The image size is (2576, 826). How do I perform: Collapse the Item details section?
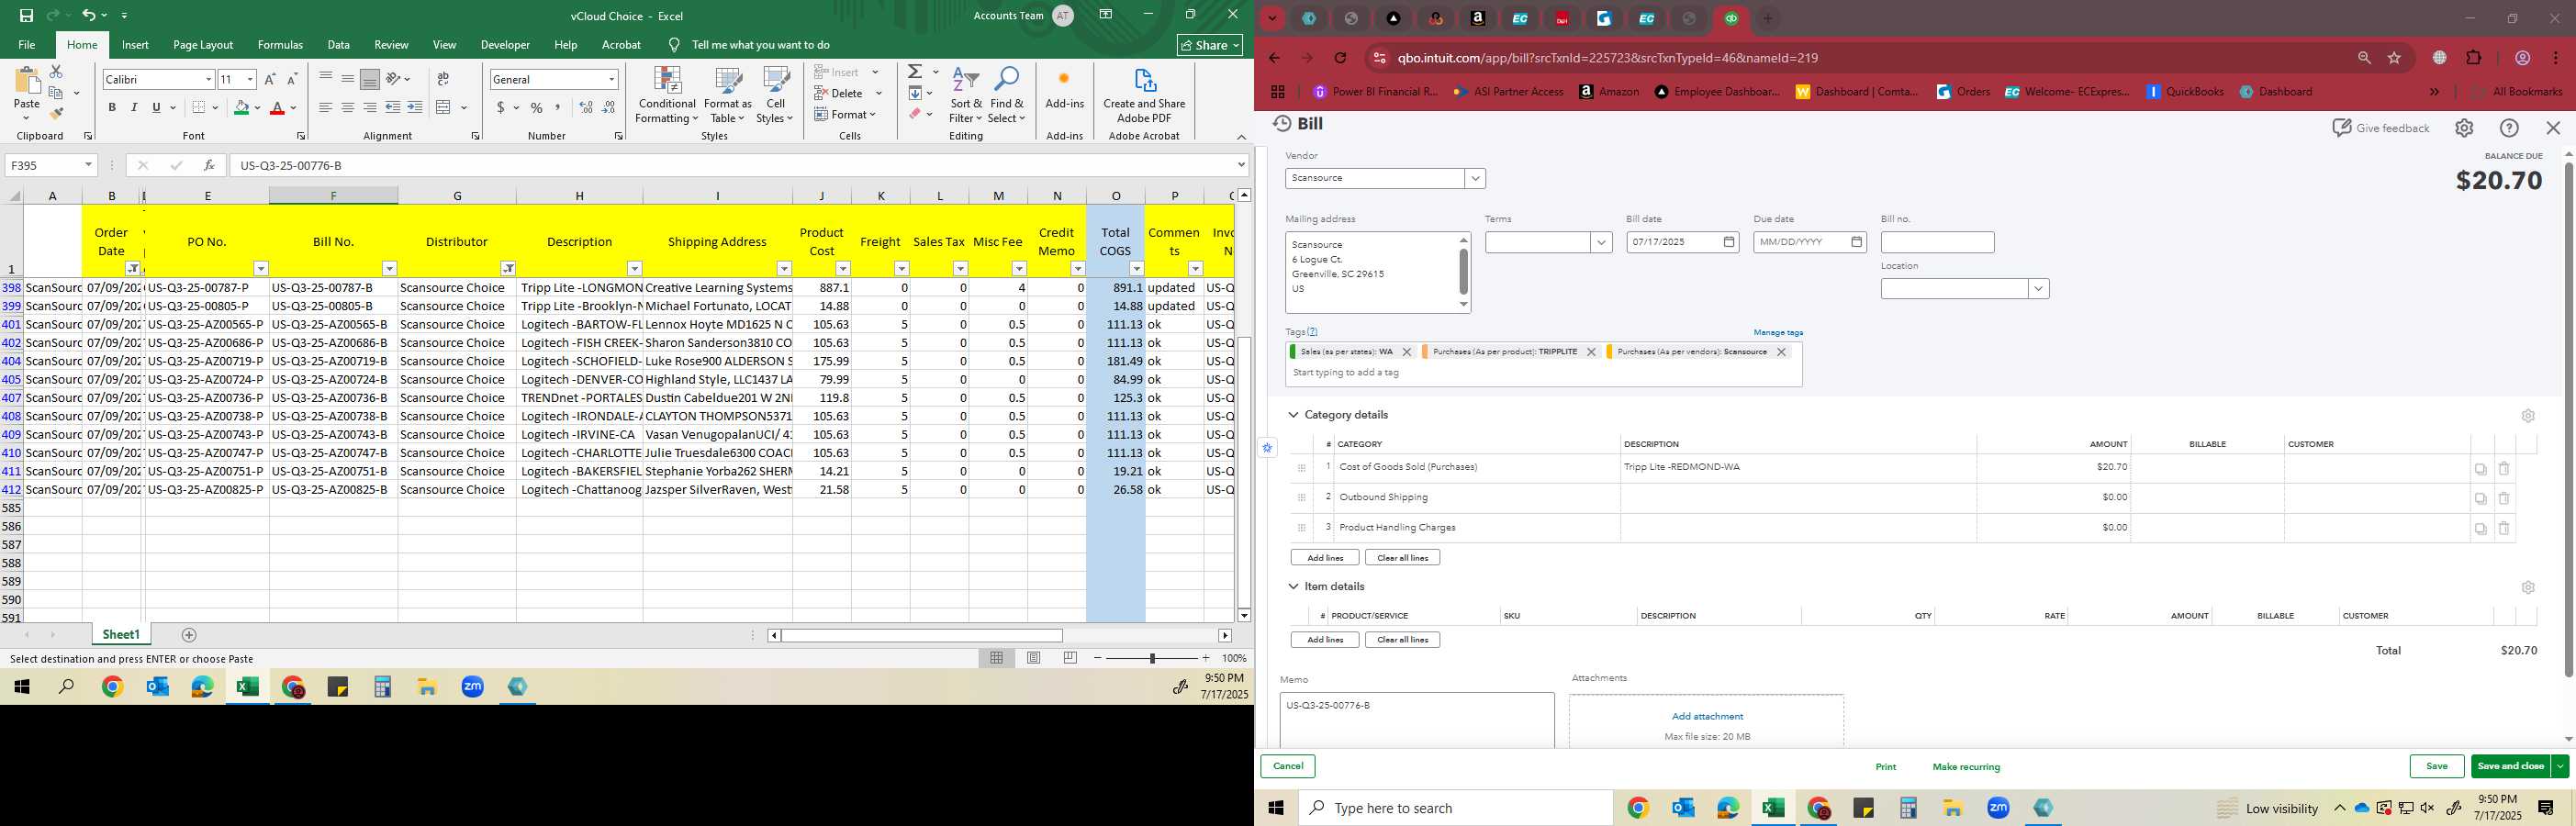(x=1294, y=587)
